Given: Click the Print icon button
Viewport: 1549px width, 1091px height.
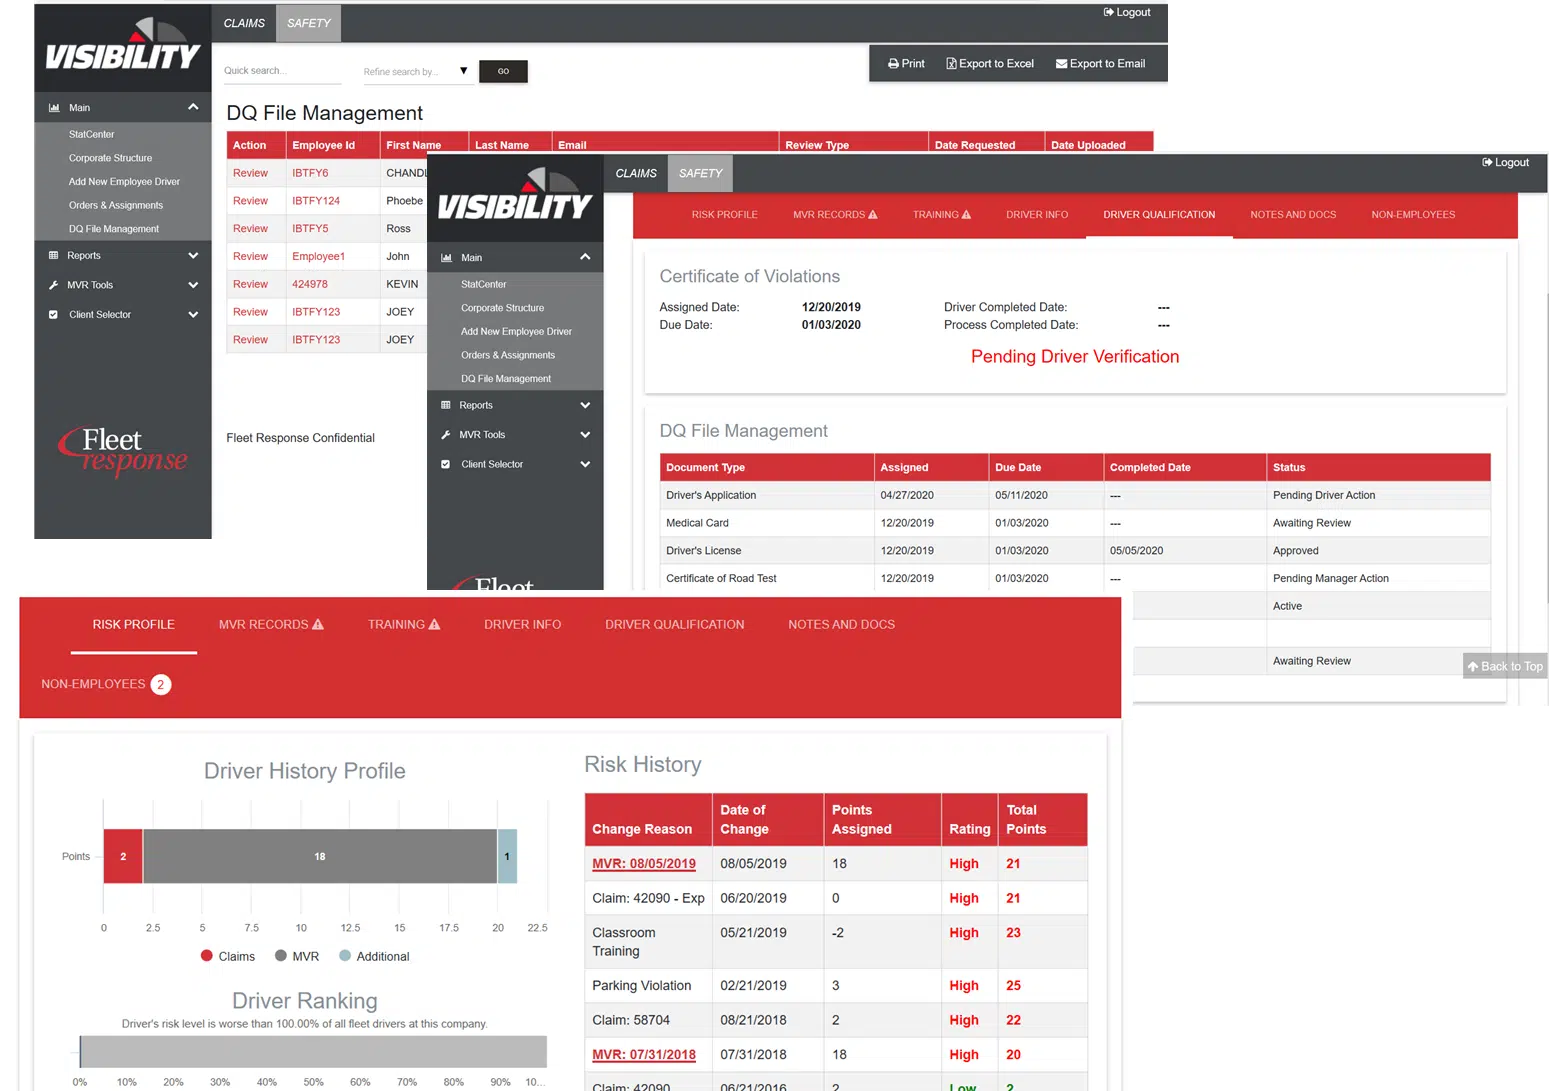Looking at the screenshot, I should [893, 64].
